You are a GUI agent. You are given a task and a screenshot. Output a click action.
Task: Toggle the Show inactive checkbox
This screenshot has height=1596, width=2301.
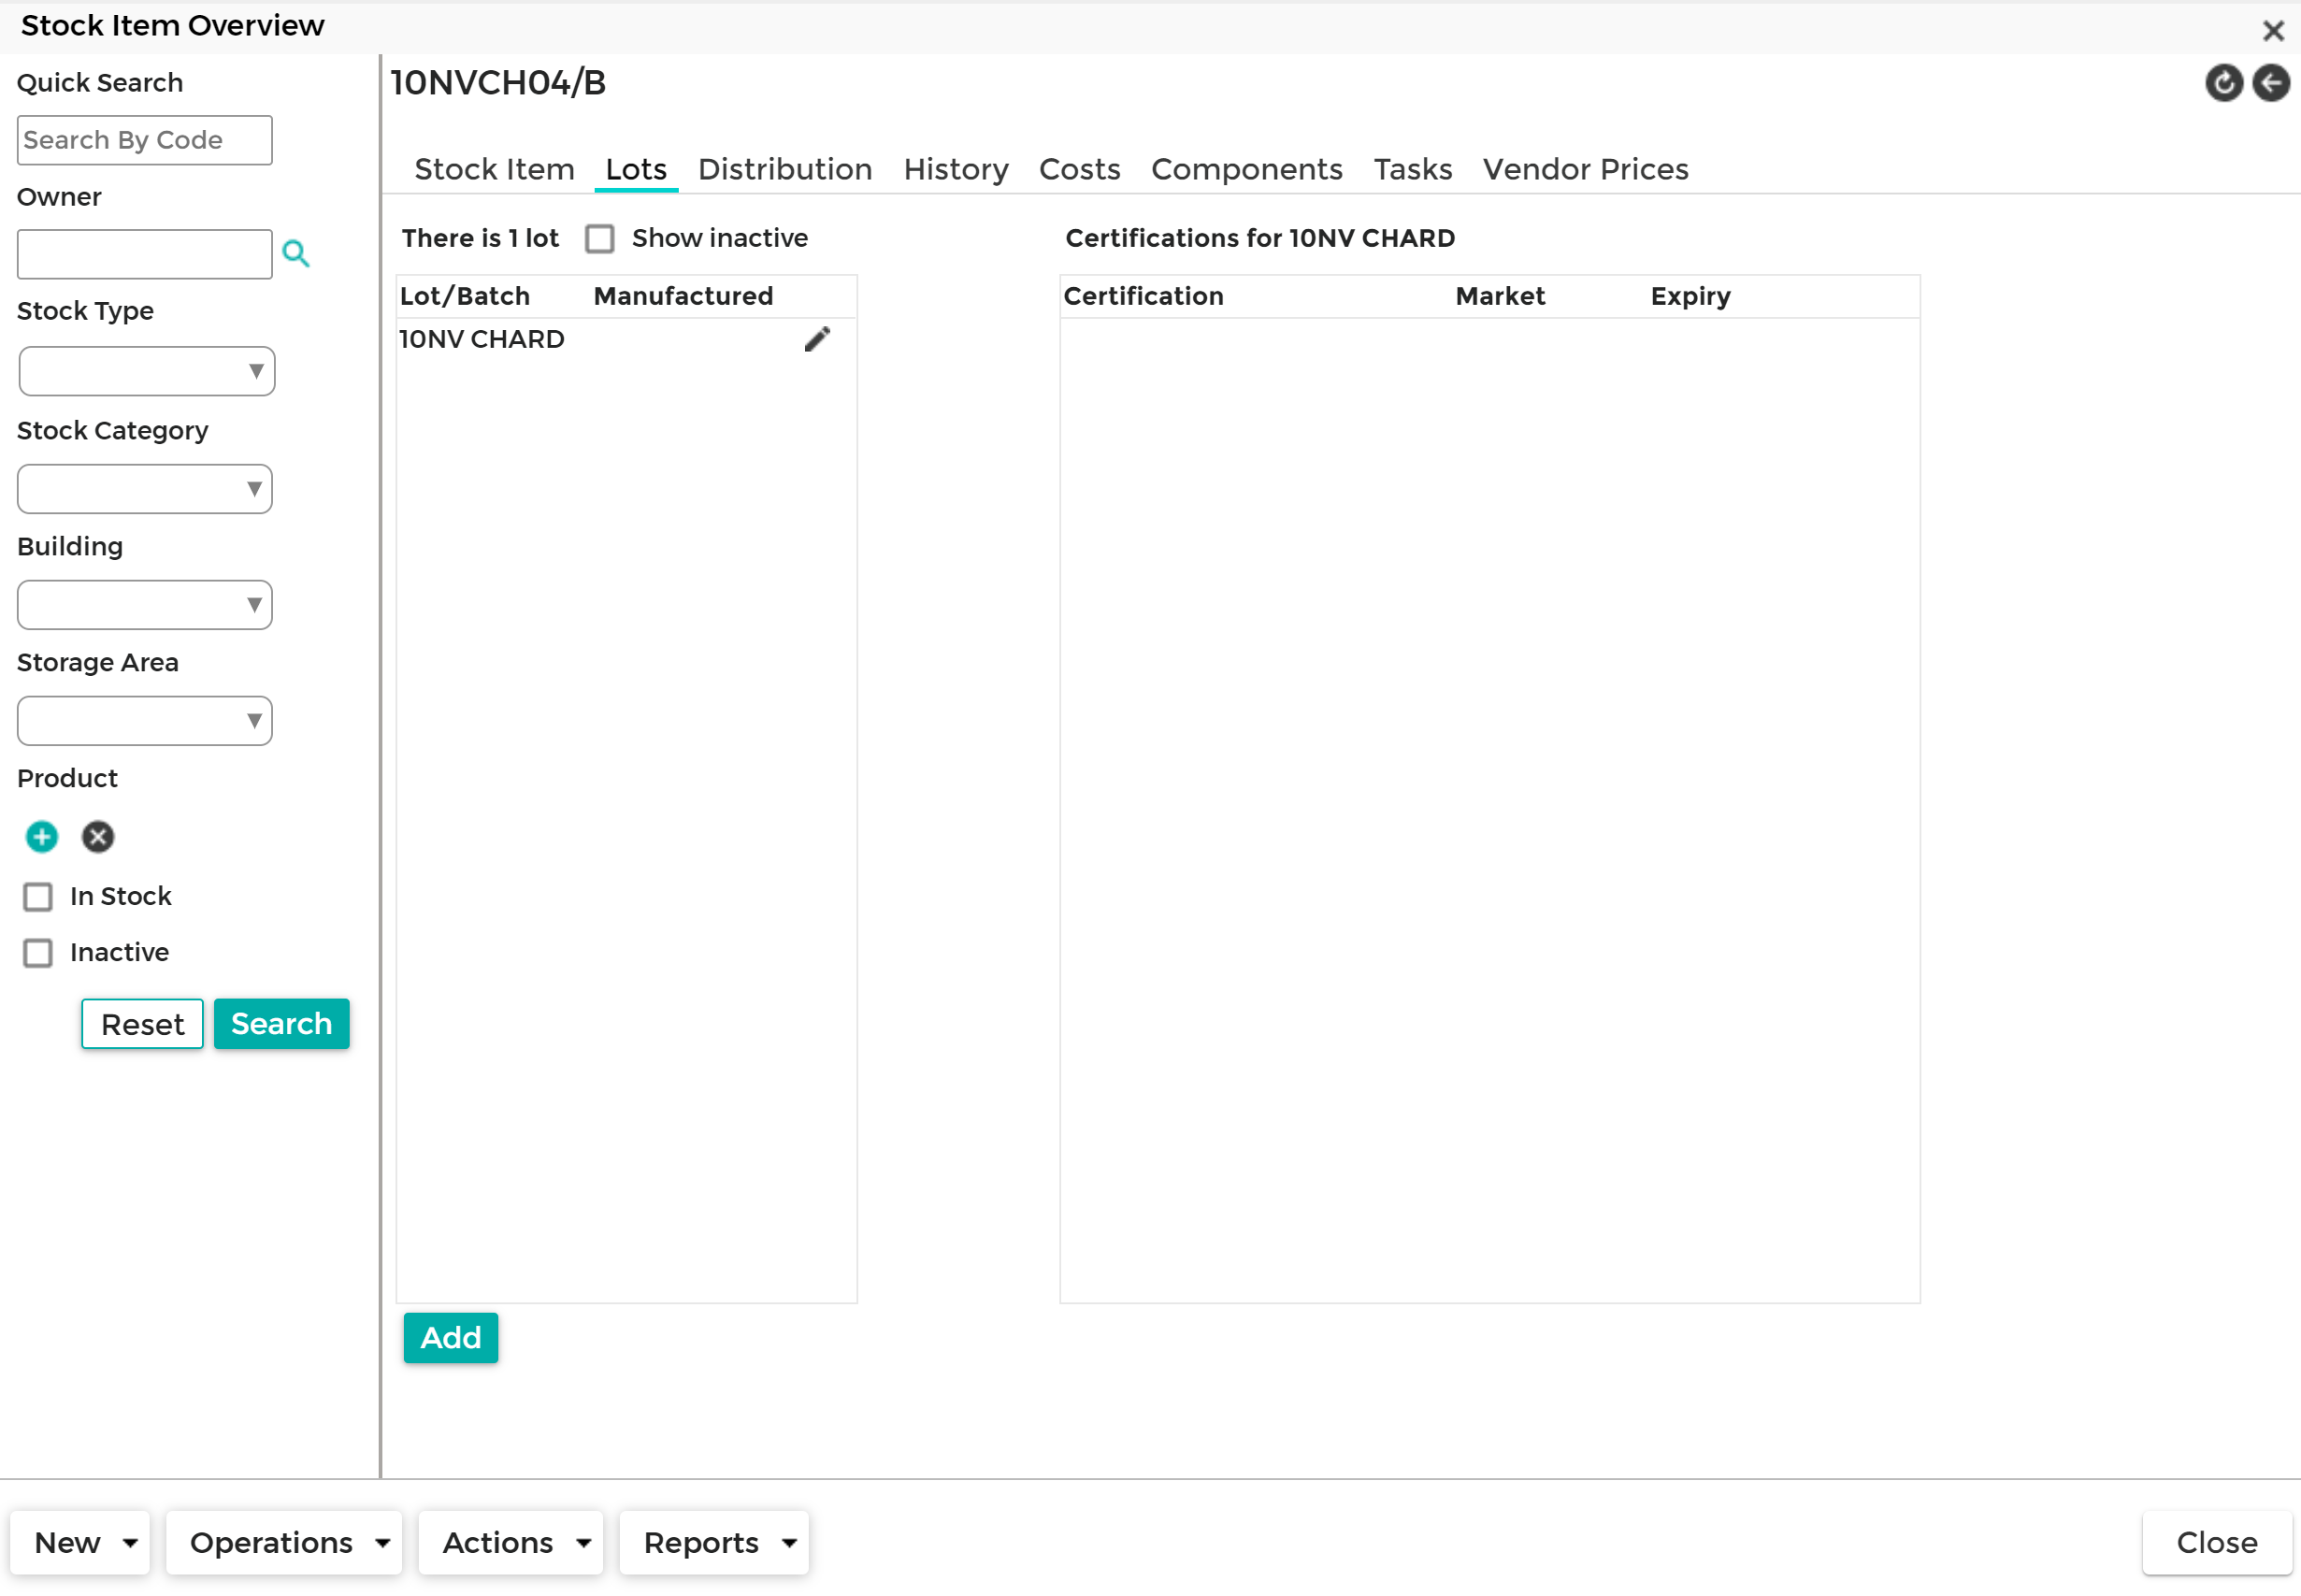[x=600, y=239]
